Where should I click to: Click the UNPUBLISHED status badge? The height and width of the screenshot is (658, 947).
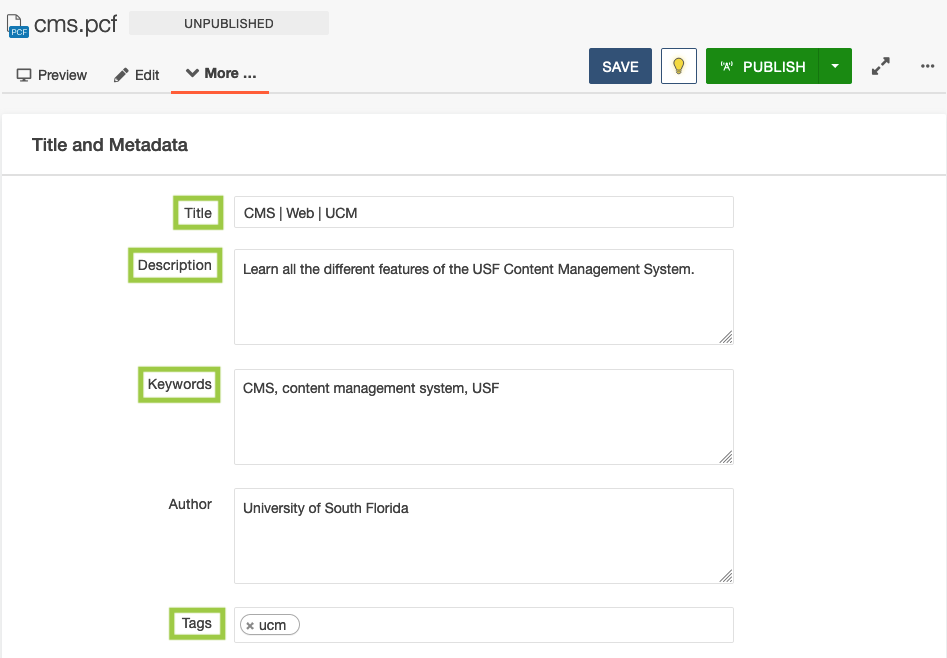(x=229, y=24)
